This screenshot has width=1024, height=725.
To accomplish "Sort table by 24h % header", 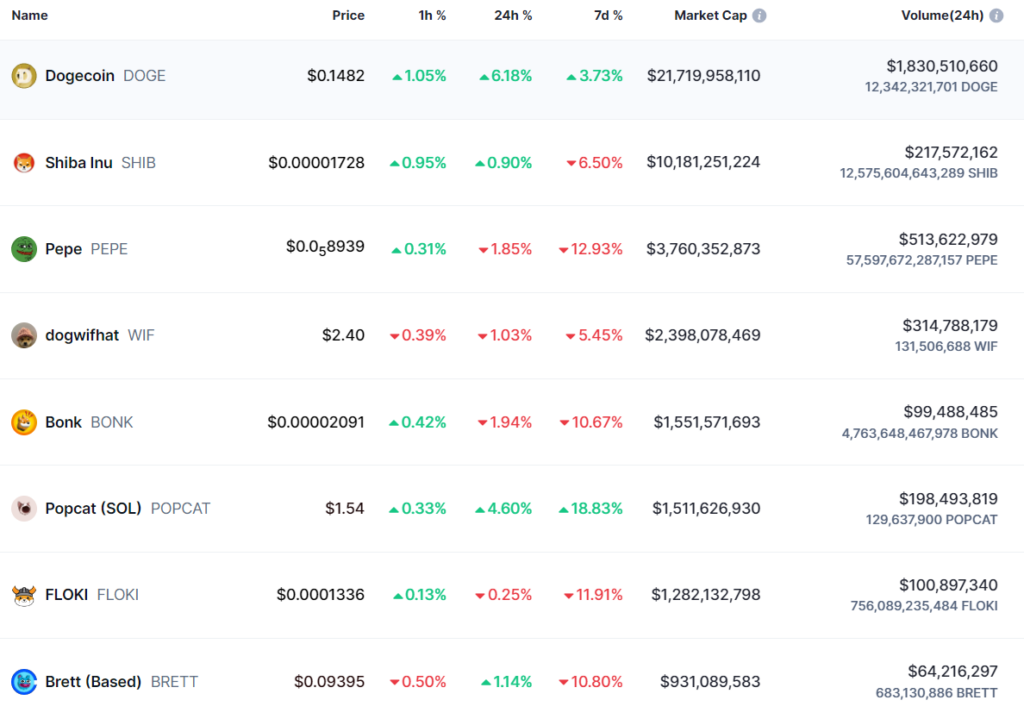I will point(513,16).
